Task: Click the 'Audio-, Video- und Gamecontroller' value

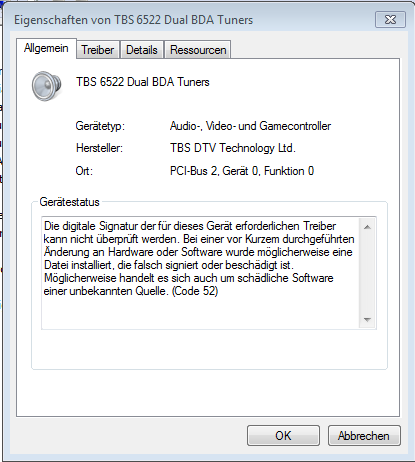Action: point(250,126)
